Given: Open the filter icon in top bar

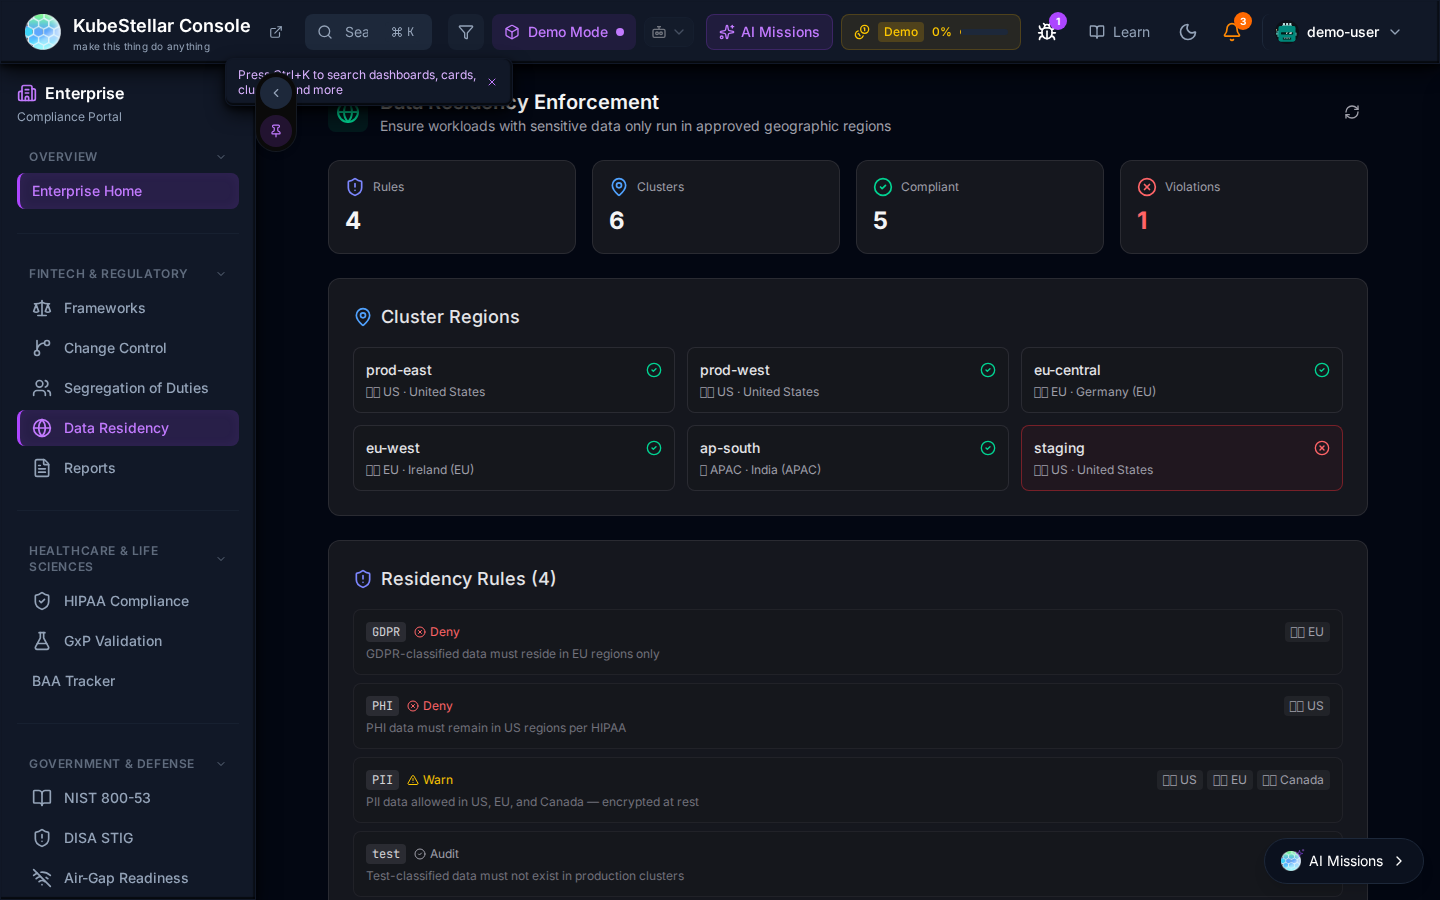Looking at the screenshot, I should pyautogui.click(x=466, y=32).
